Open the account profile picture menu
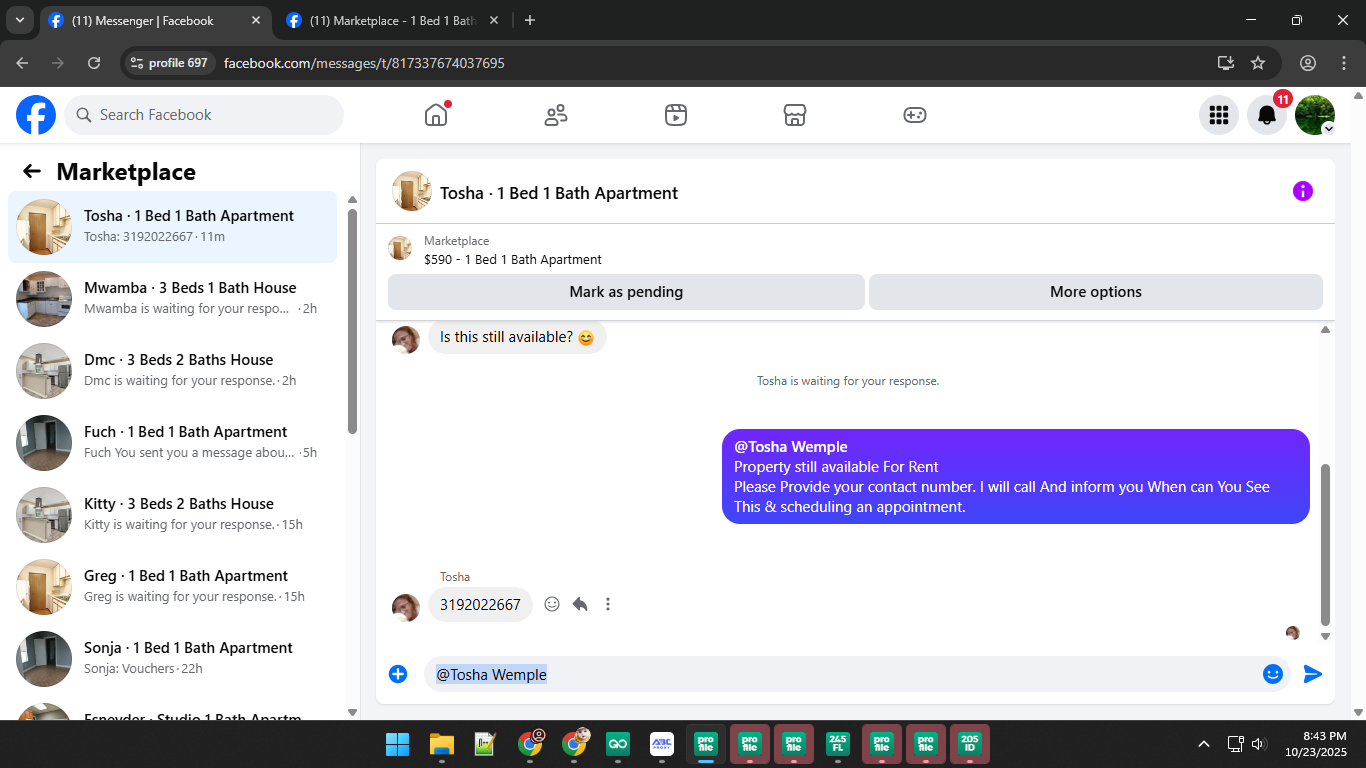 point(1315,115)
